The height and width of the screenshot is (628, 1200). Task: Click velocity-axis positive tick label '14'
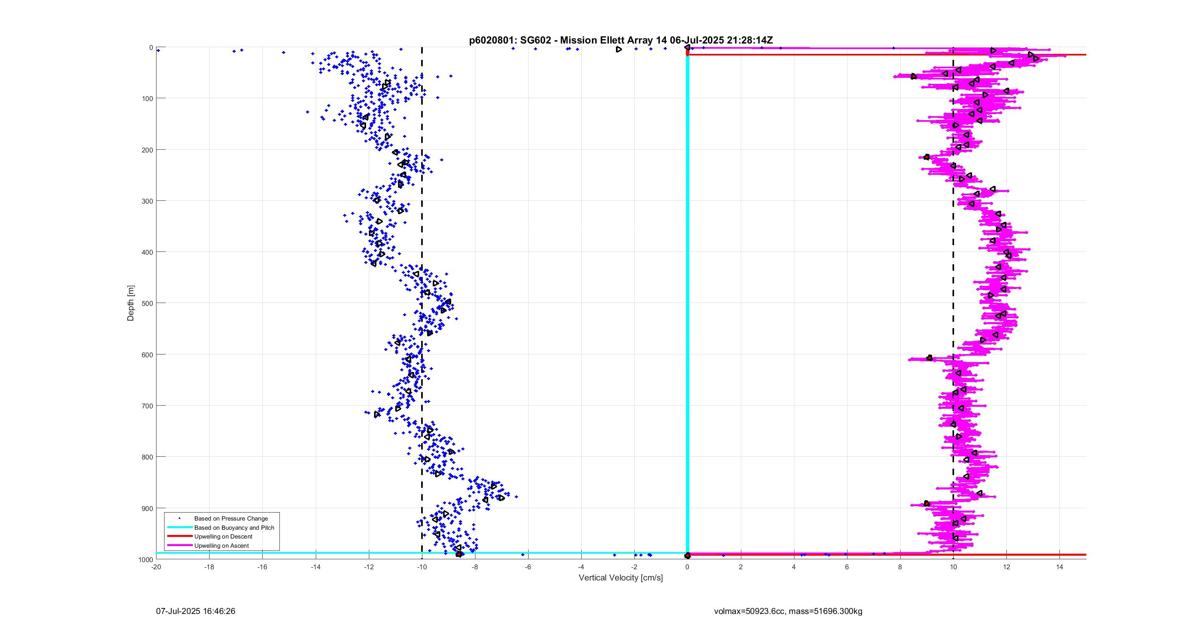(x=1059, y=567)
